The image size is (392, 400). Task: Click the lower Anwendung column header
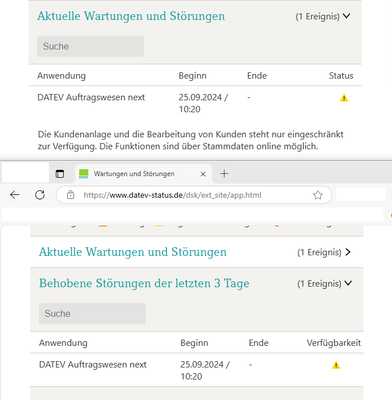pos(63,343)
